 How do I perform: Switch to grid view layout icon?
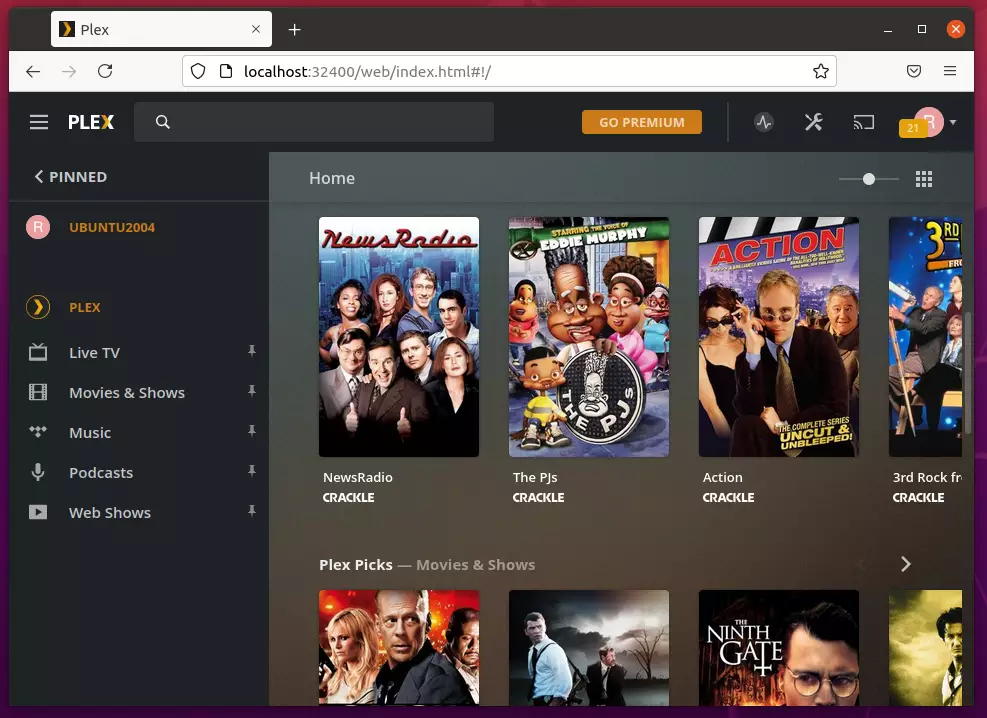923,179
